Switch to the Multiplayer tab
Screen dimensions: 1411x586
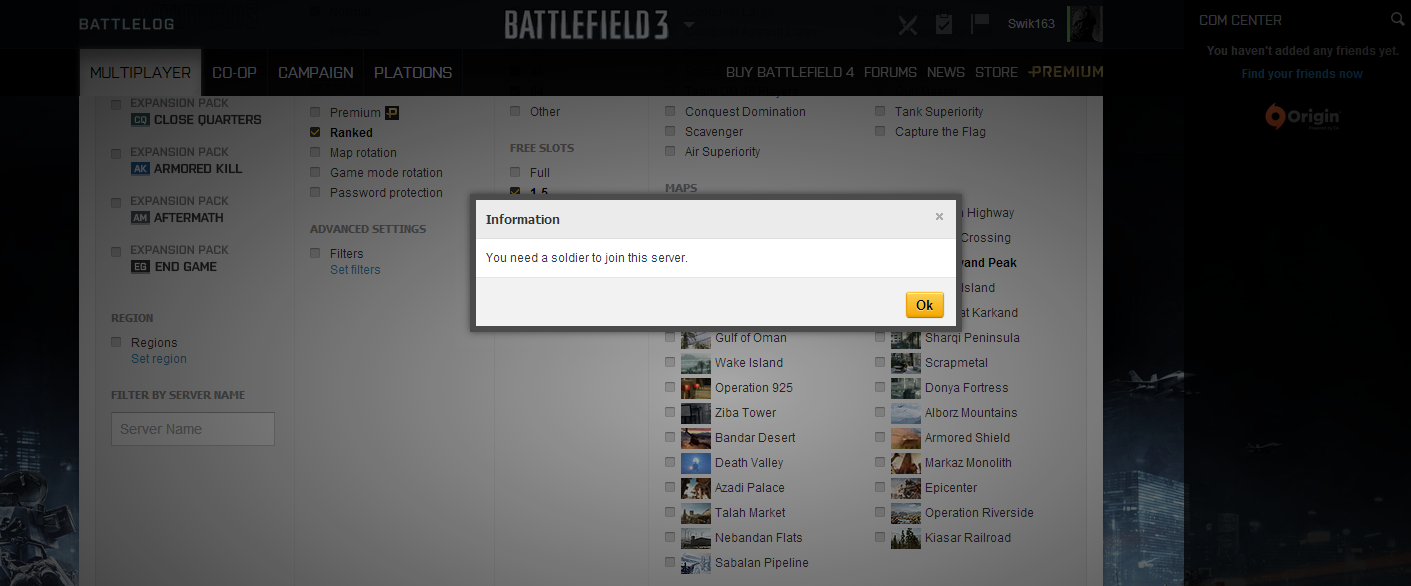point(141,73)
